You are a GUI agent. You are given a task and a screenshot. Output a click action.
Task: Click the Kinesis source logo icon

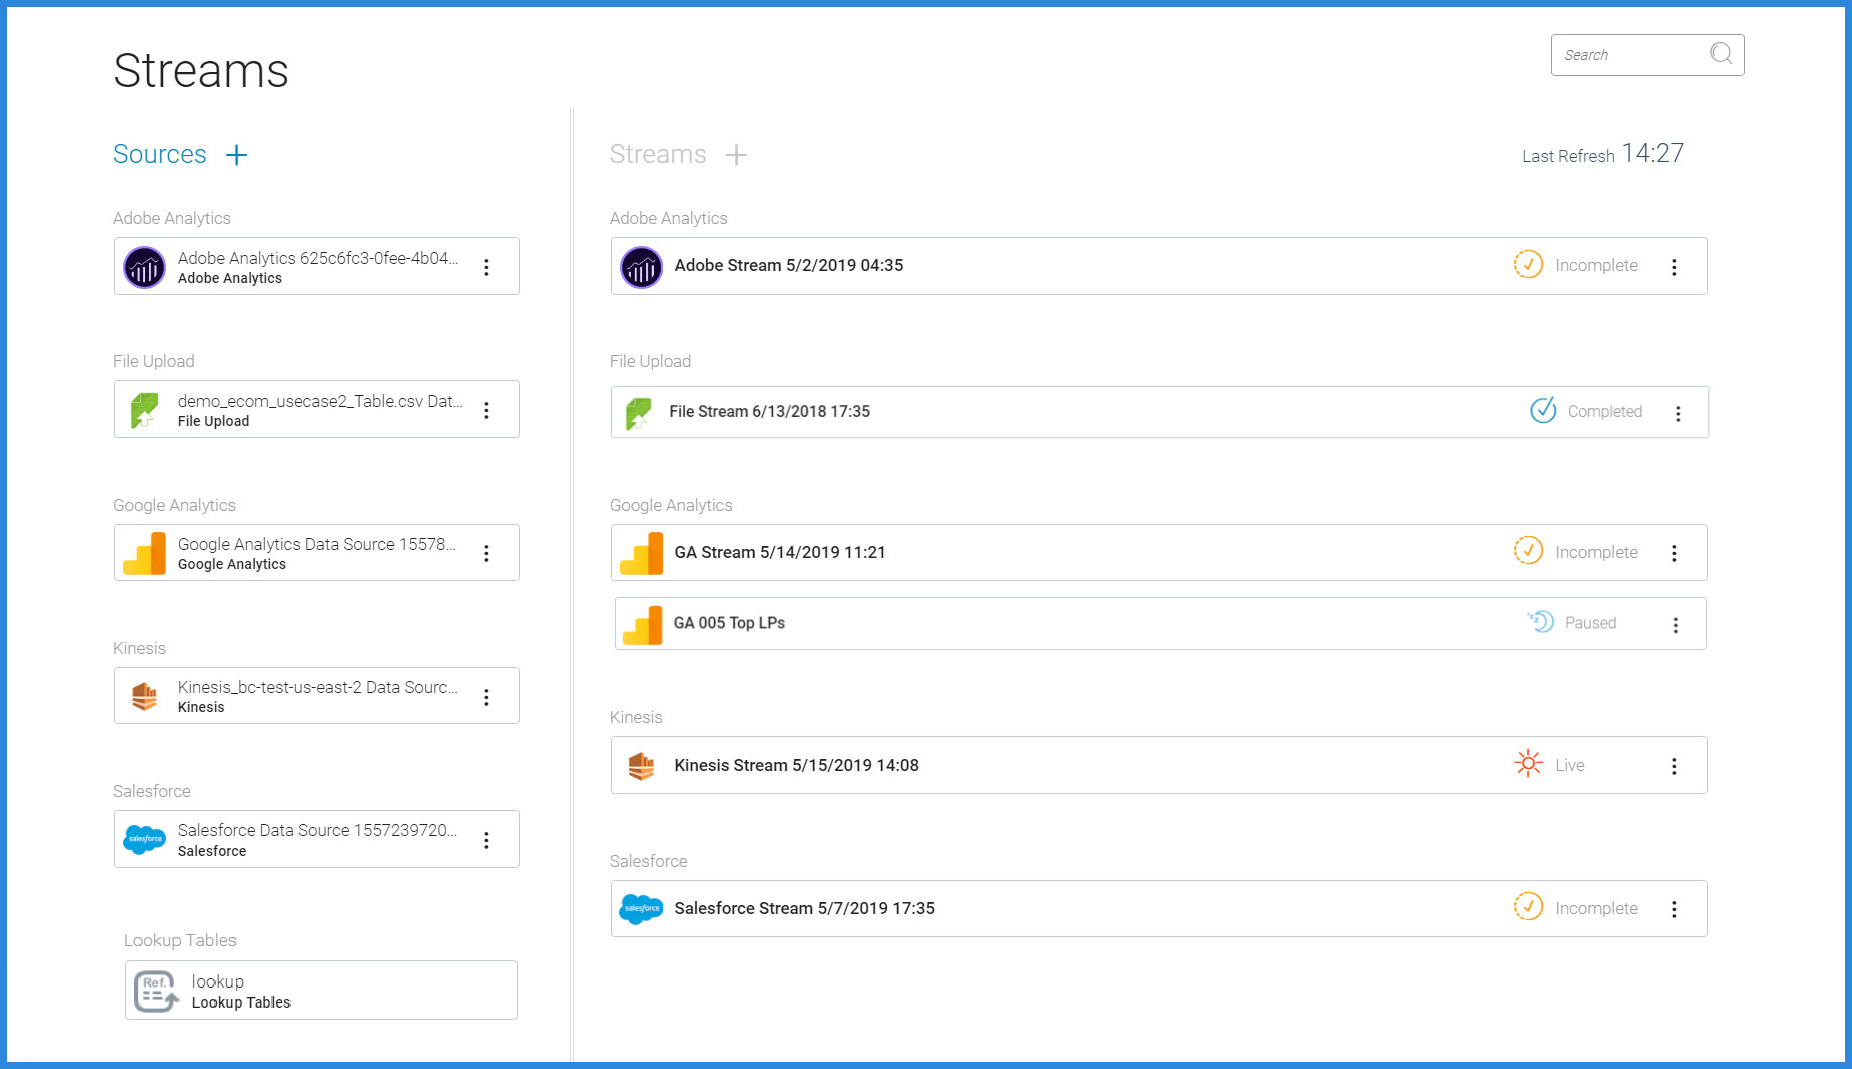(x=145, y=696)
